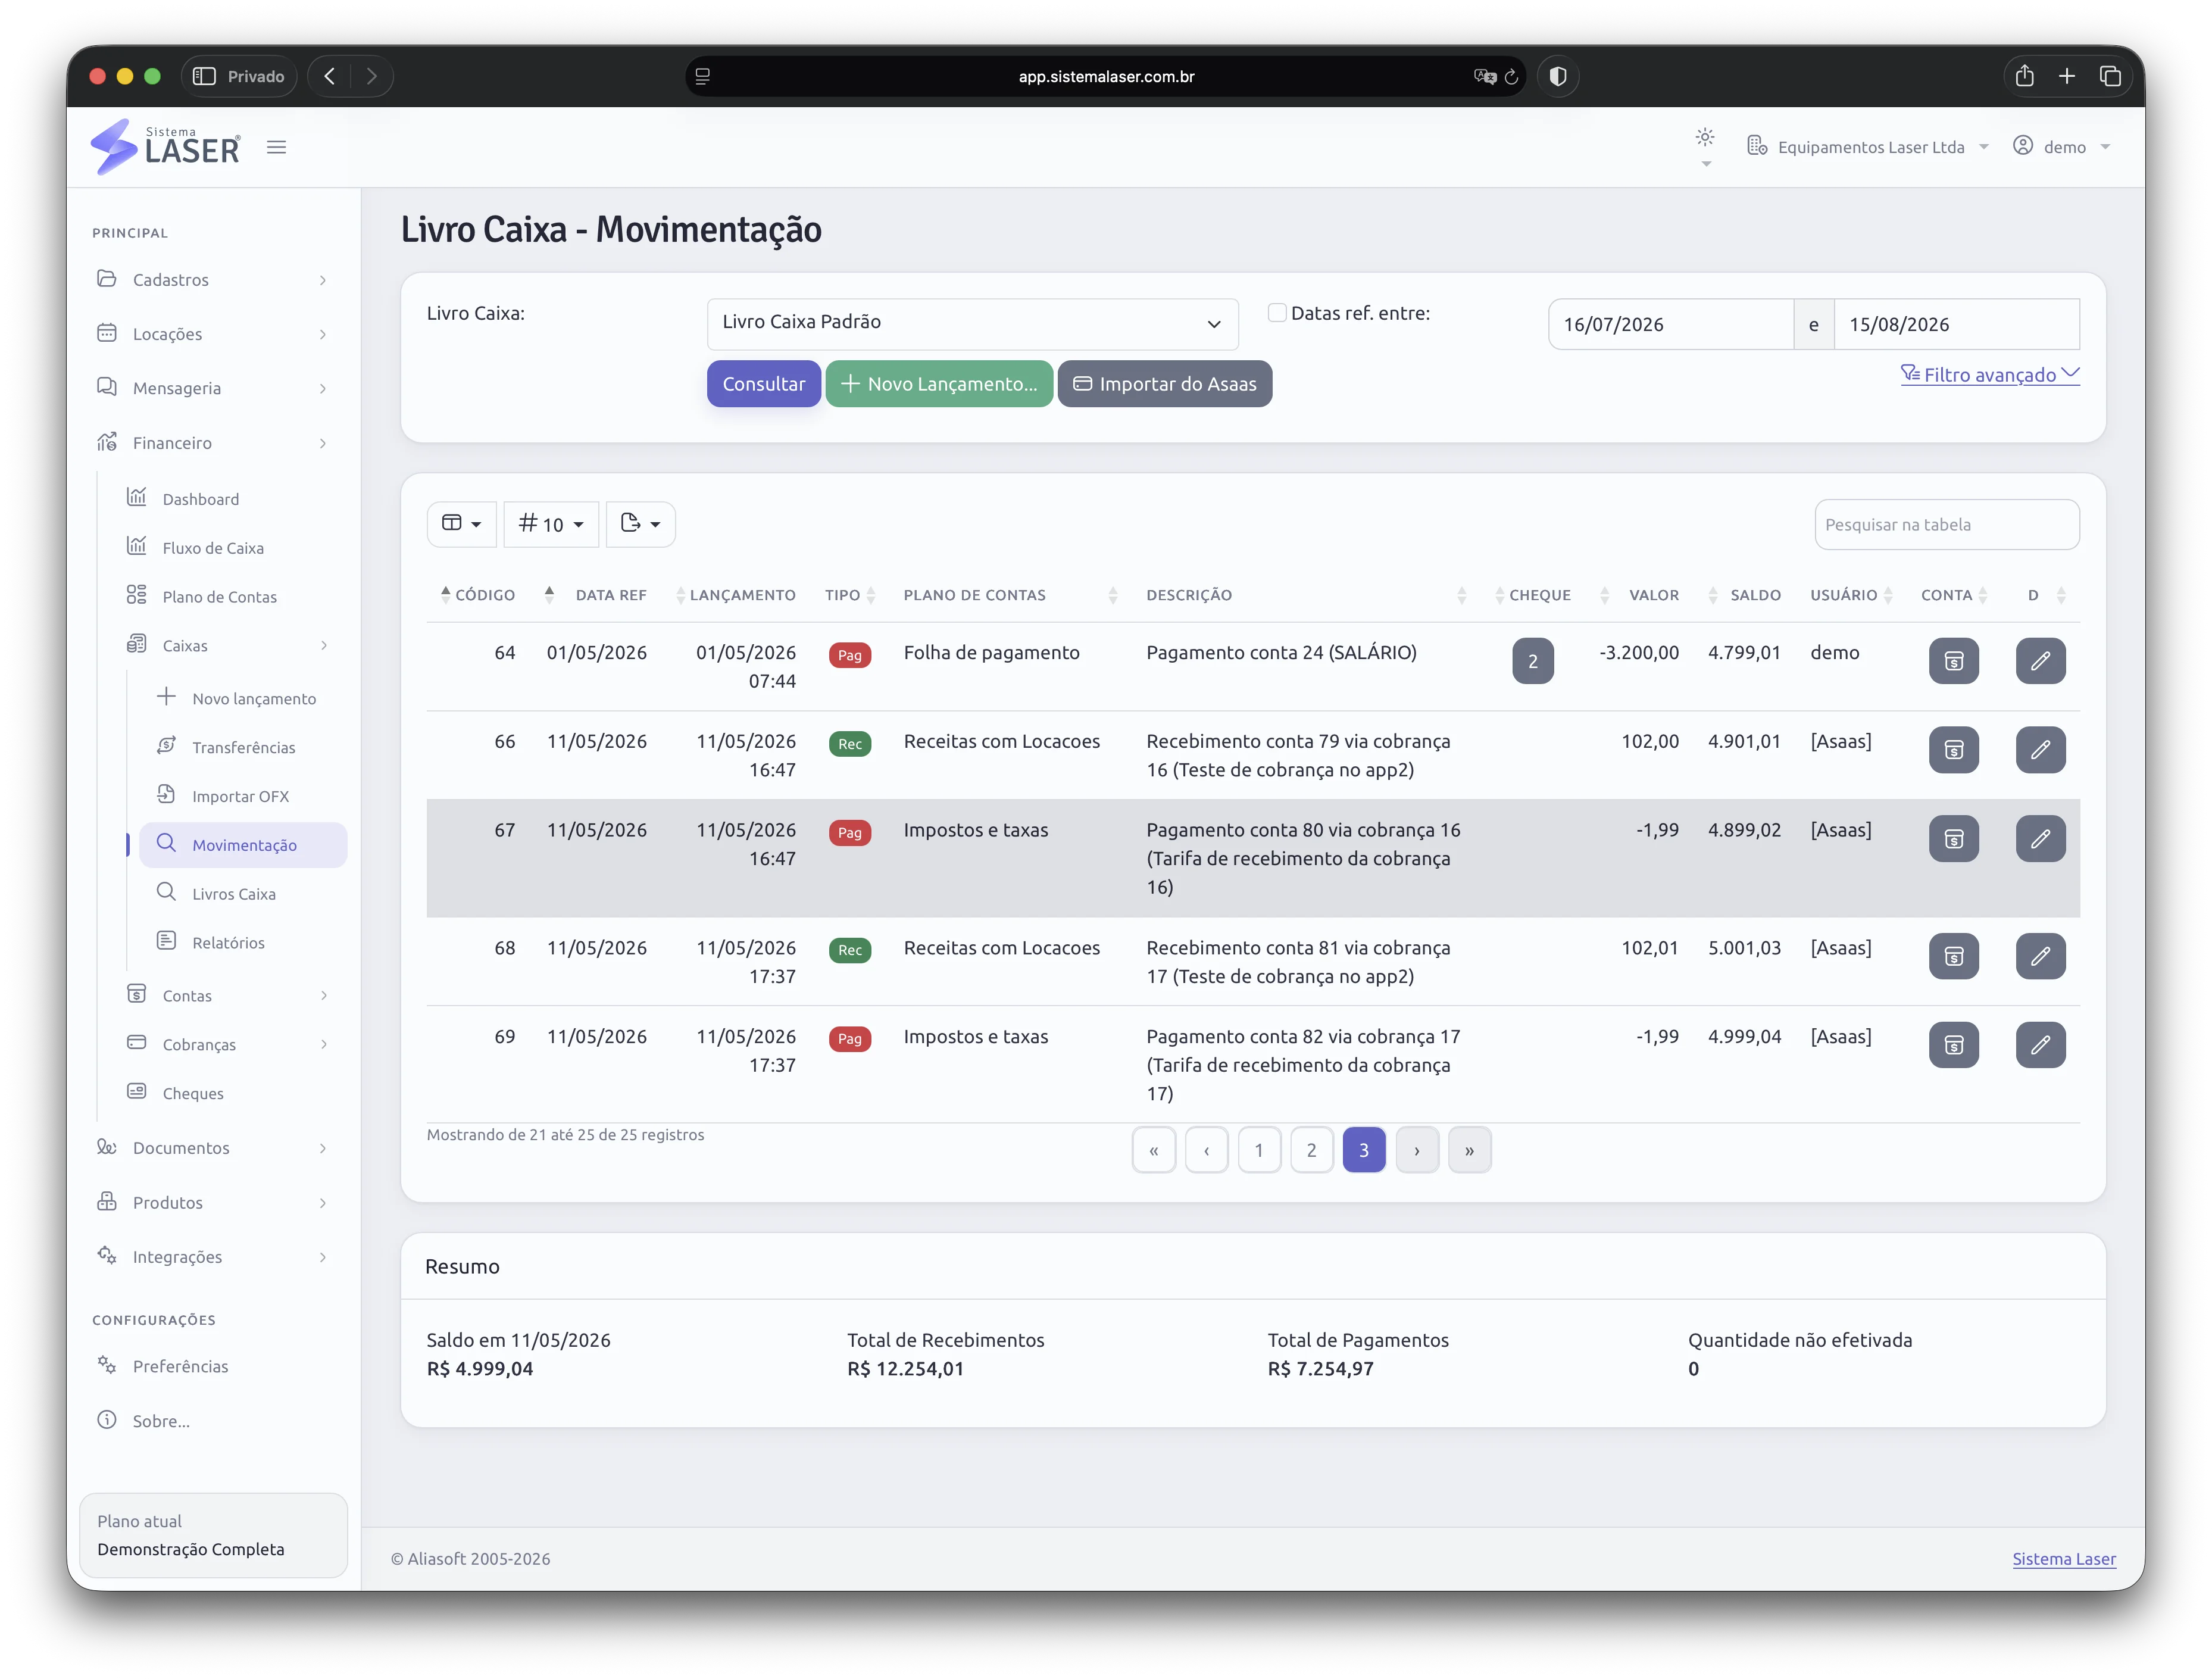Image resolution: width=2212 pixels, height=1679 pixels.
Task: Open the Livro Caixa Padrão dropdown
Action: pyautogui.click(x=972, y=323)
